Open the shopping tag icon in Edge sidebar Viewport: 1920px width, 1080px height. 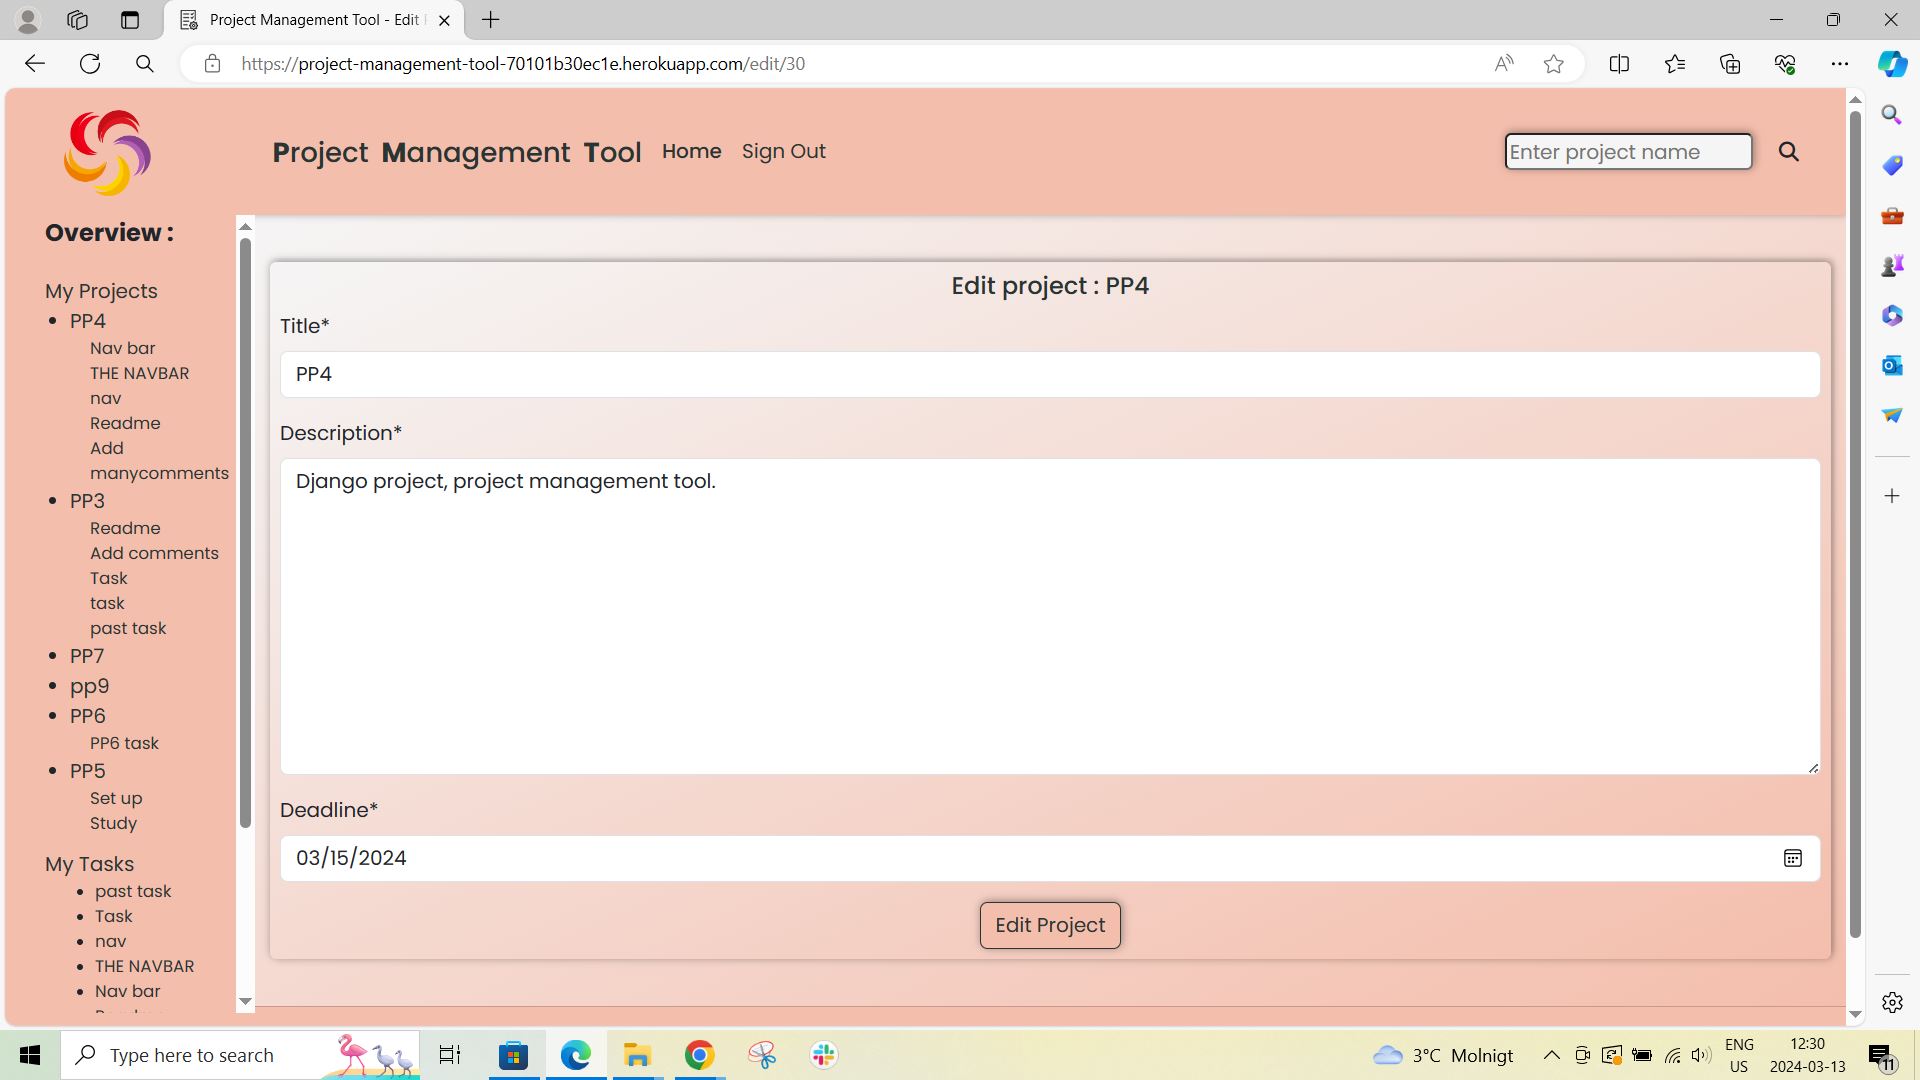[1891, 165]
